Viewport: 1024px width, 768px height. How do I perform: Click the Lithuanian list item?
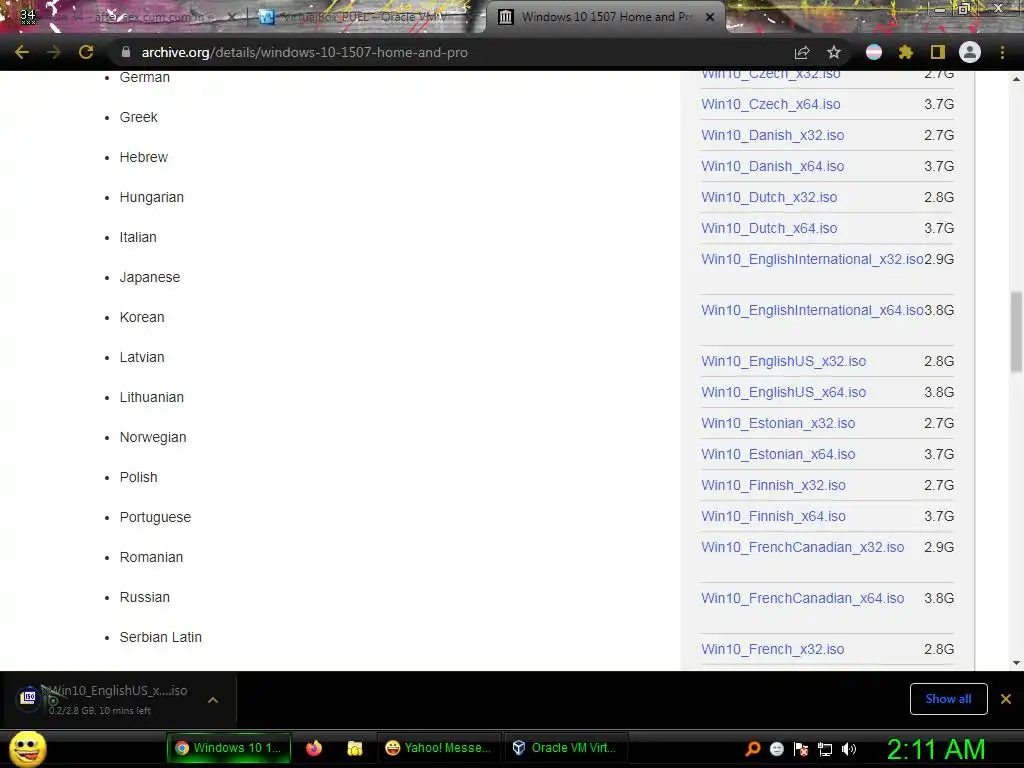pyautogui.click(x=152, y=397)
